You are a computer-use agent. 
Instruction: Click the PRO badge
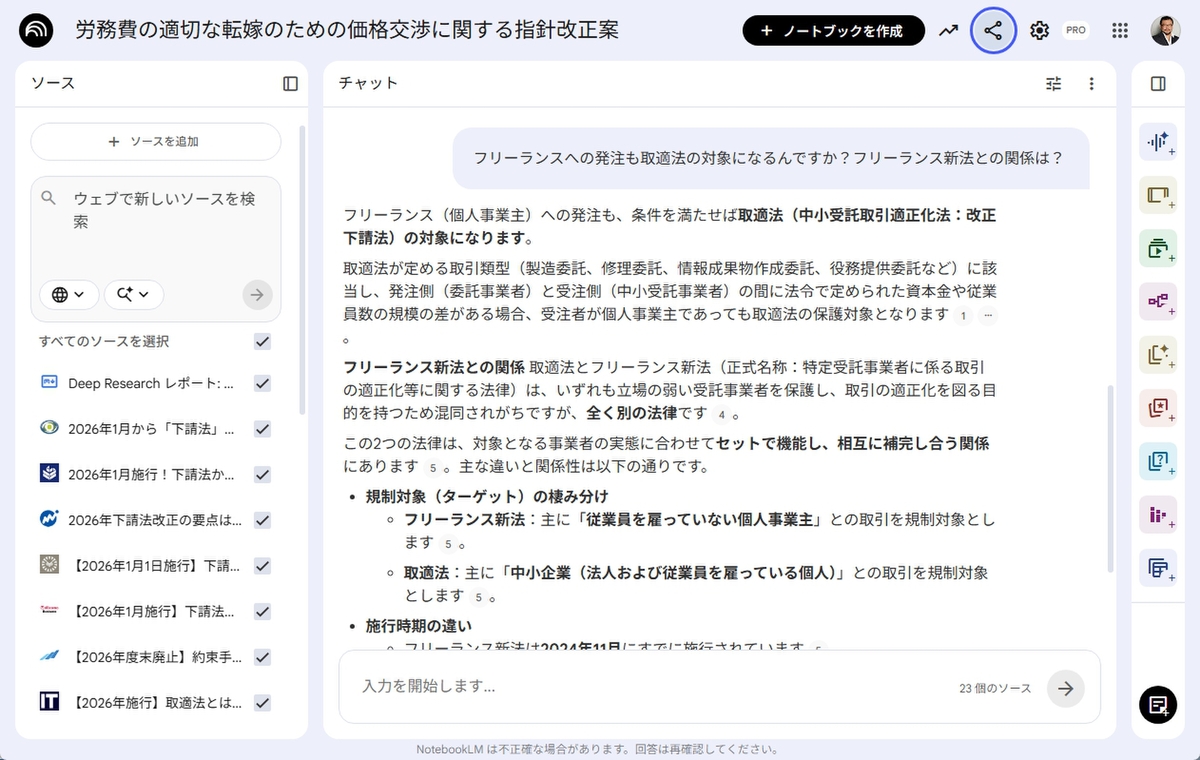1076,30
